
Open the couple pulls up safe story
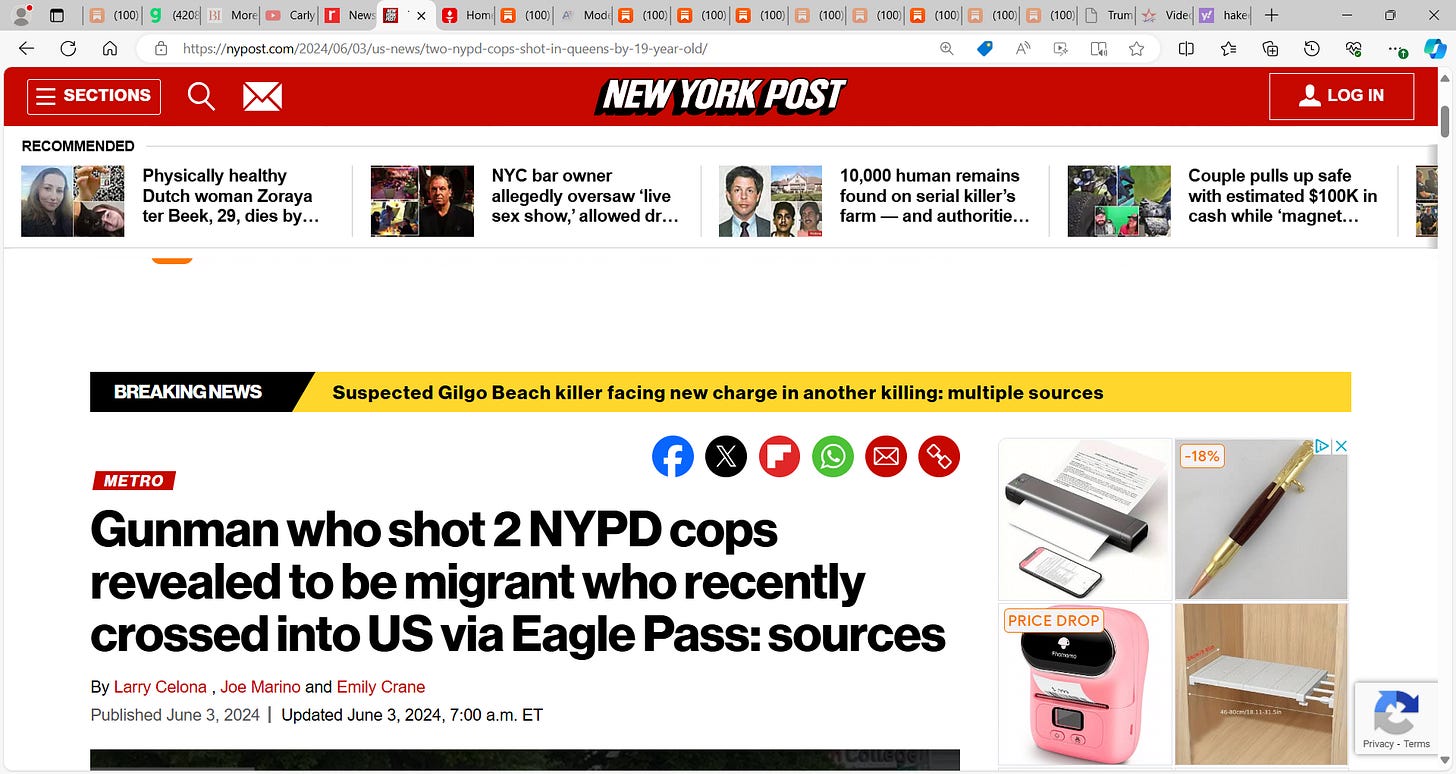[x=1282, y=196]
